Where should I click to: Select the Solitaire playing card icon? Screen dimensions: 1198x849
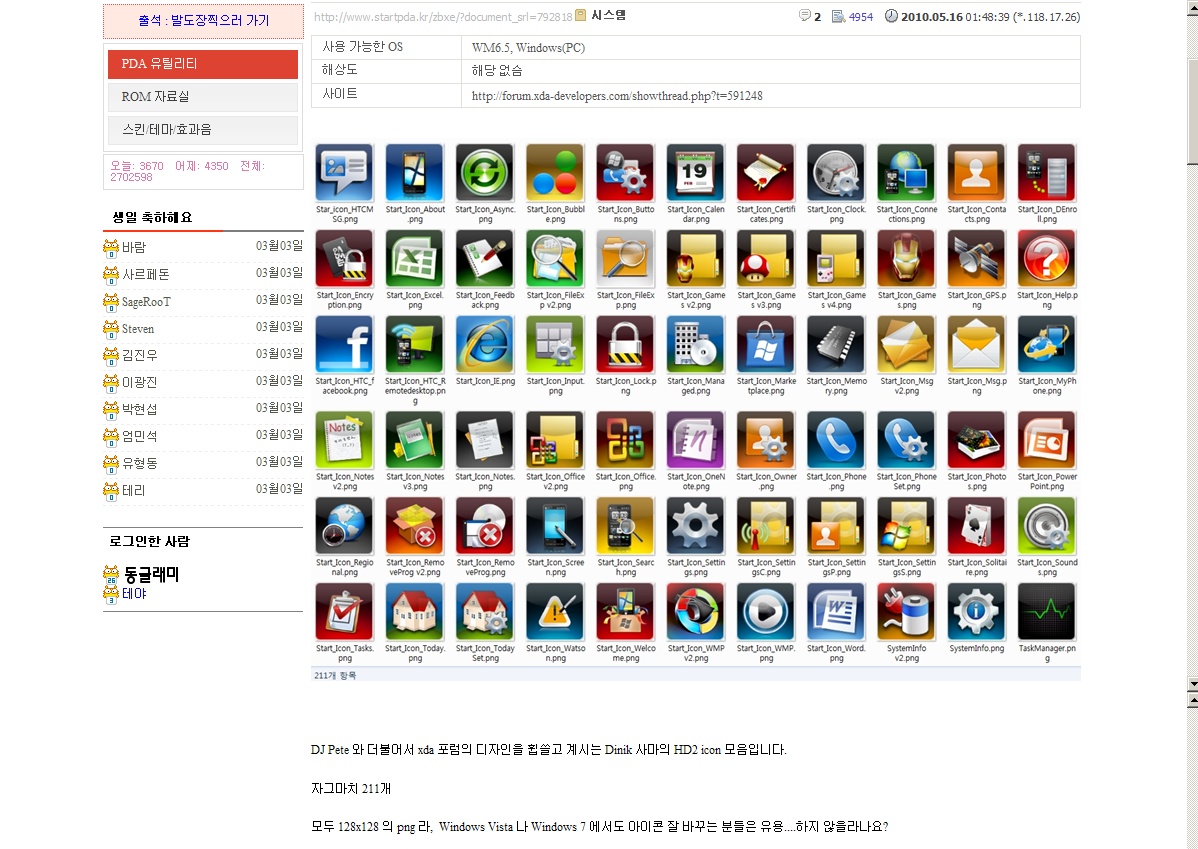pos(976,526)
